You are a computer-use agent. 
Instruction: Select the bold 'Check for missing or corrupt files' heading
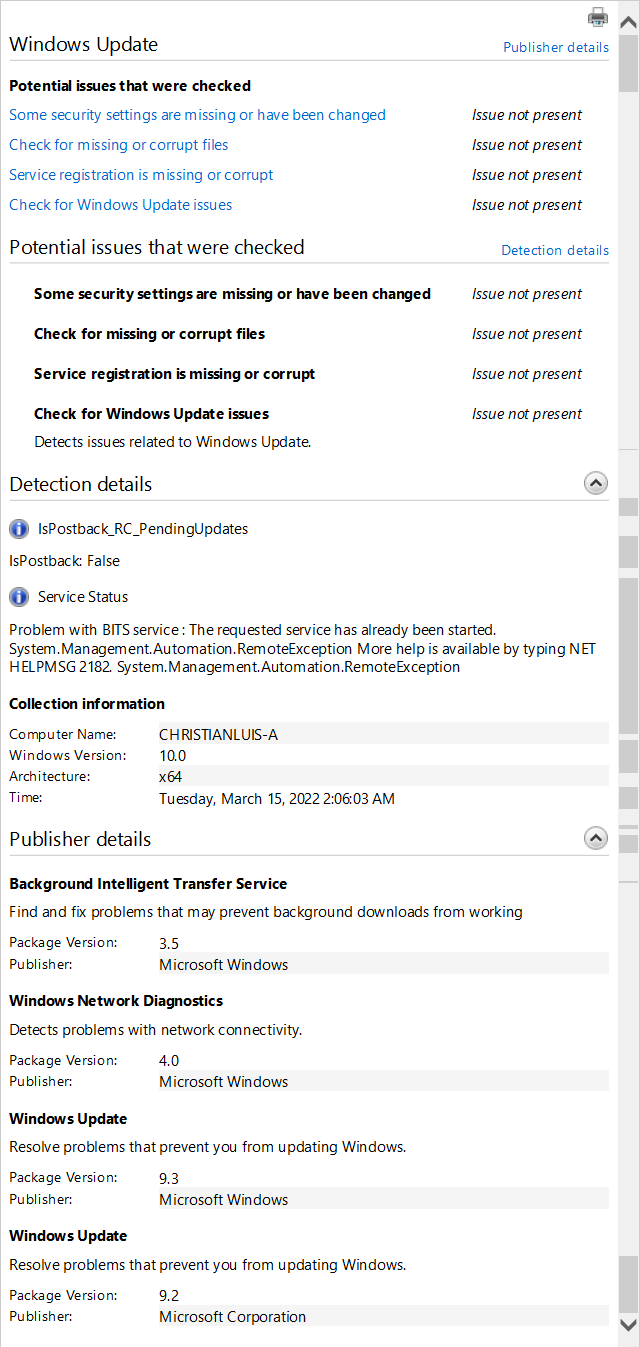[x=149, y=334]
